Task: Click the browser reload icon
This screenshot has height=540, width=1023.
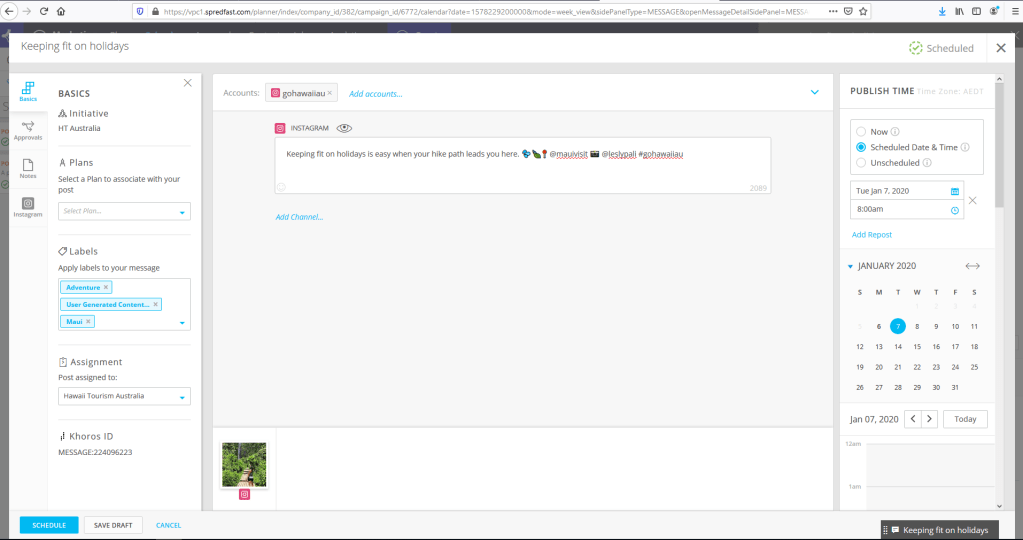Action: pyautogui.click(x=44, y=11)
